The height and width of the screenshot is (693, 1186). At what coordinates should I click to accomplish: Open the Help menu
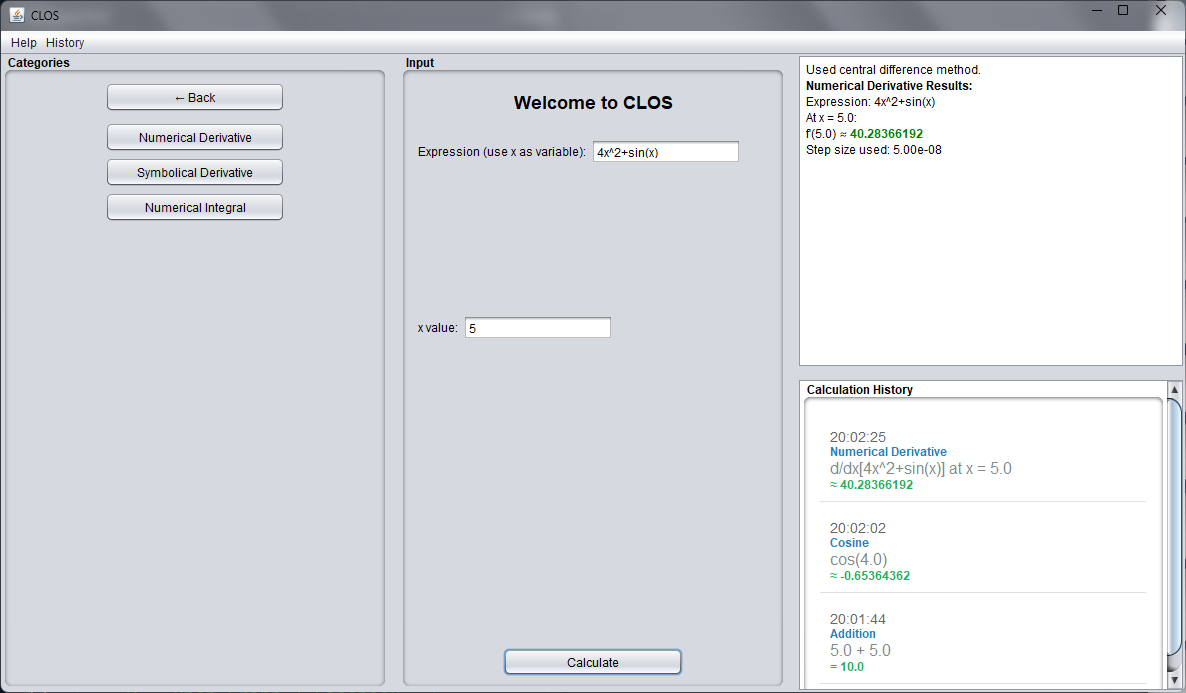point(24,43)
